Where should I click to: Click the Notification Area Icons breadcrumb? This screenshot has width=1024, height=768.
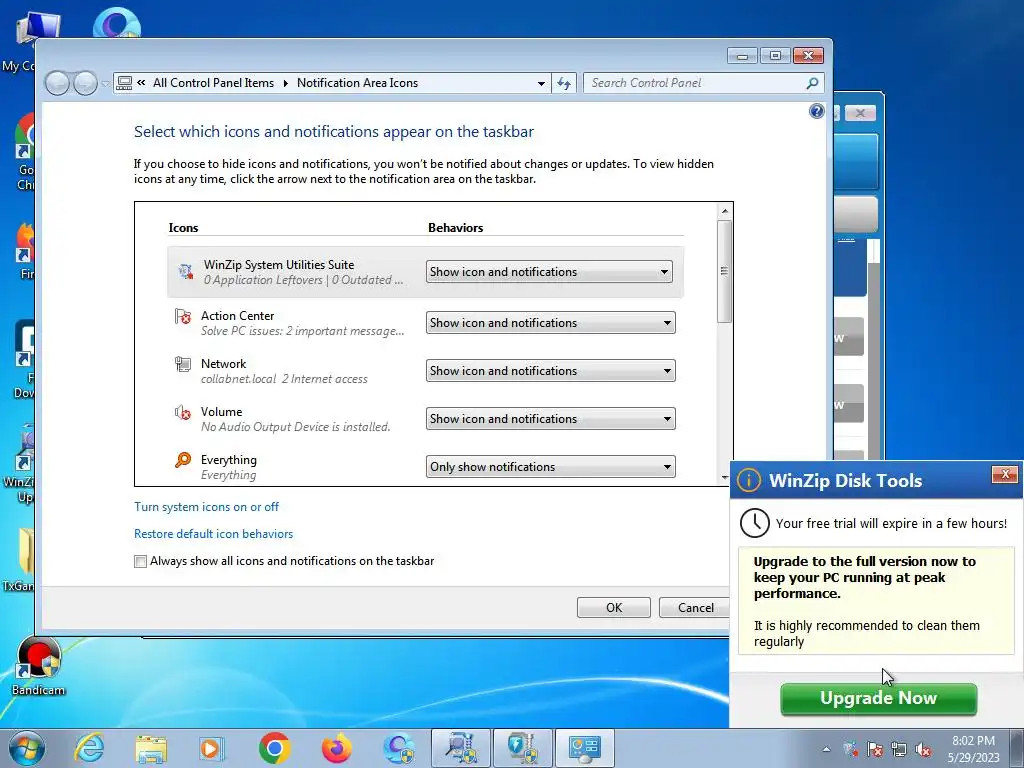357,83
